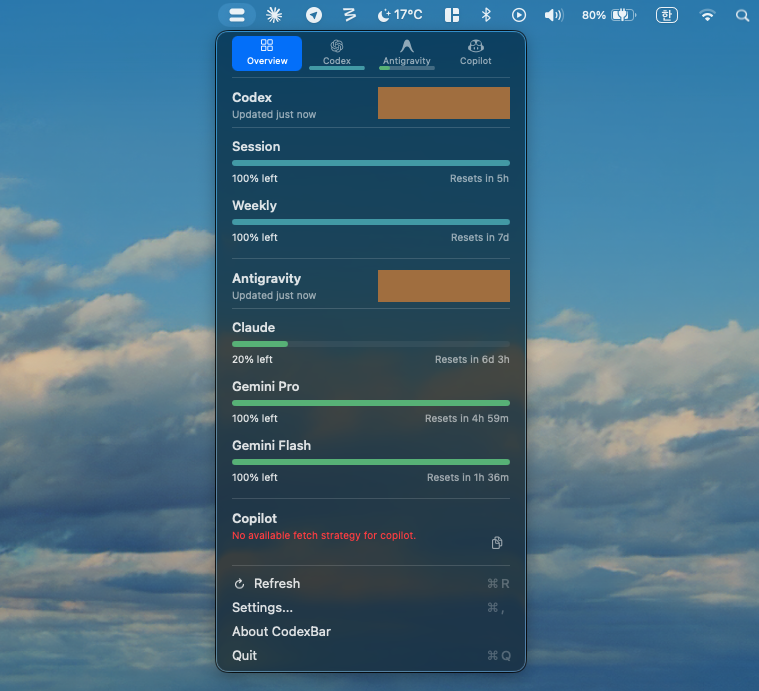Click the Now Playing menu bar icon
The width and height of the screenshot is (759, 691).
coord(518,15)
